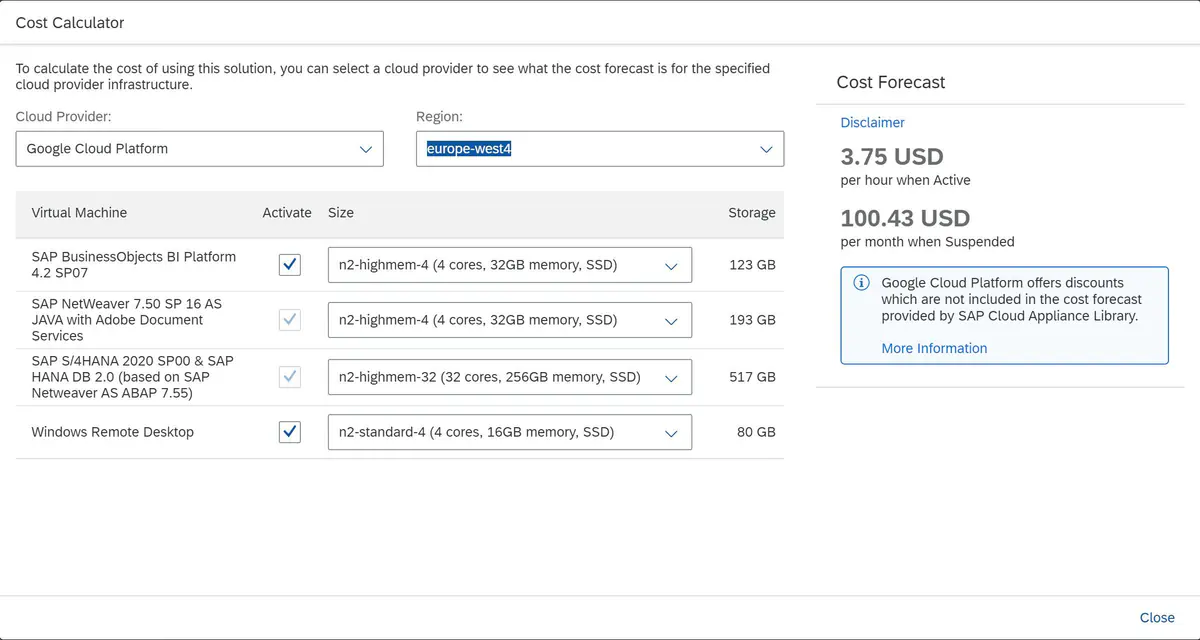Image resolution: width=1200 pixels, height=640 pixels.
Task: Toggle SAP BusinessObjects BI Platform activate checkbox
Action: click(290, 265)
